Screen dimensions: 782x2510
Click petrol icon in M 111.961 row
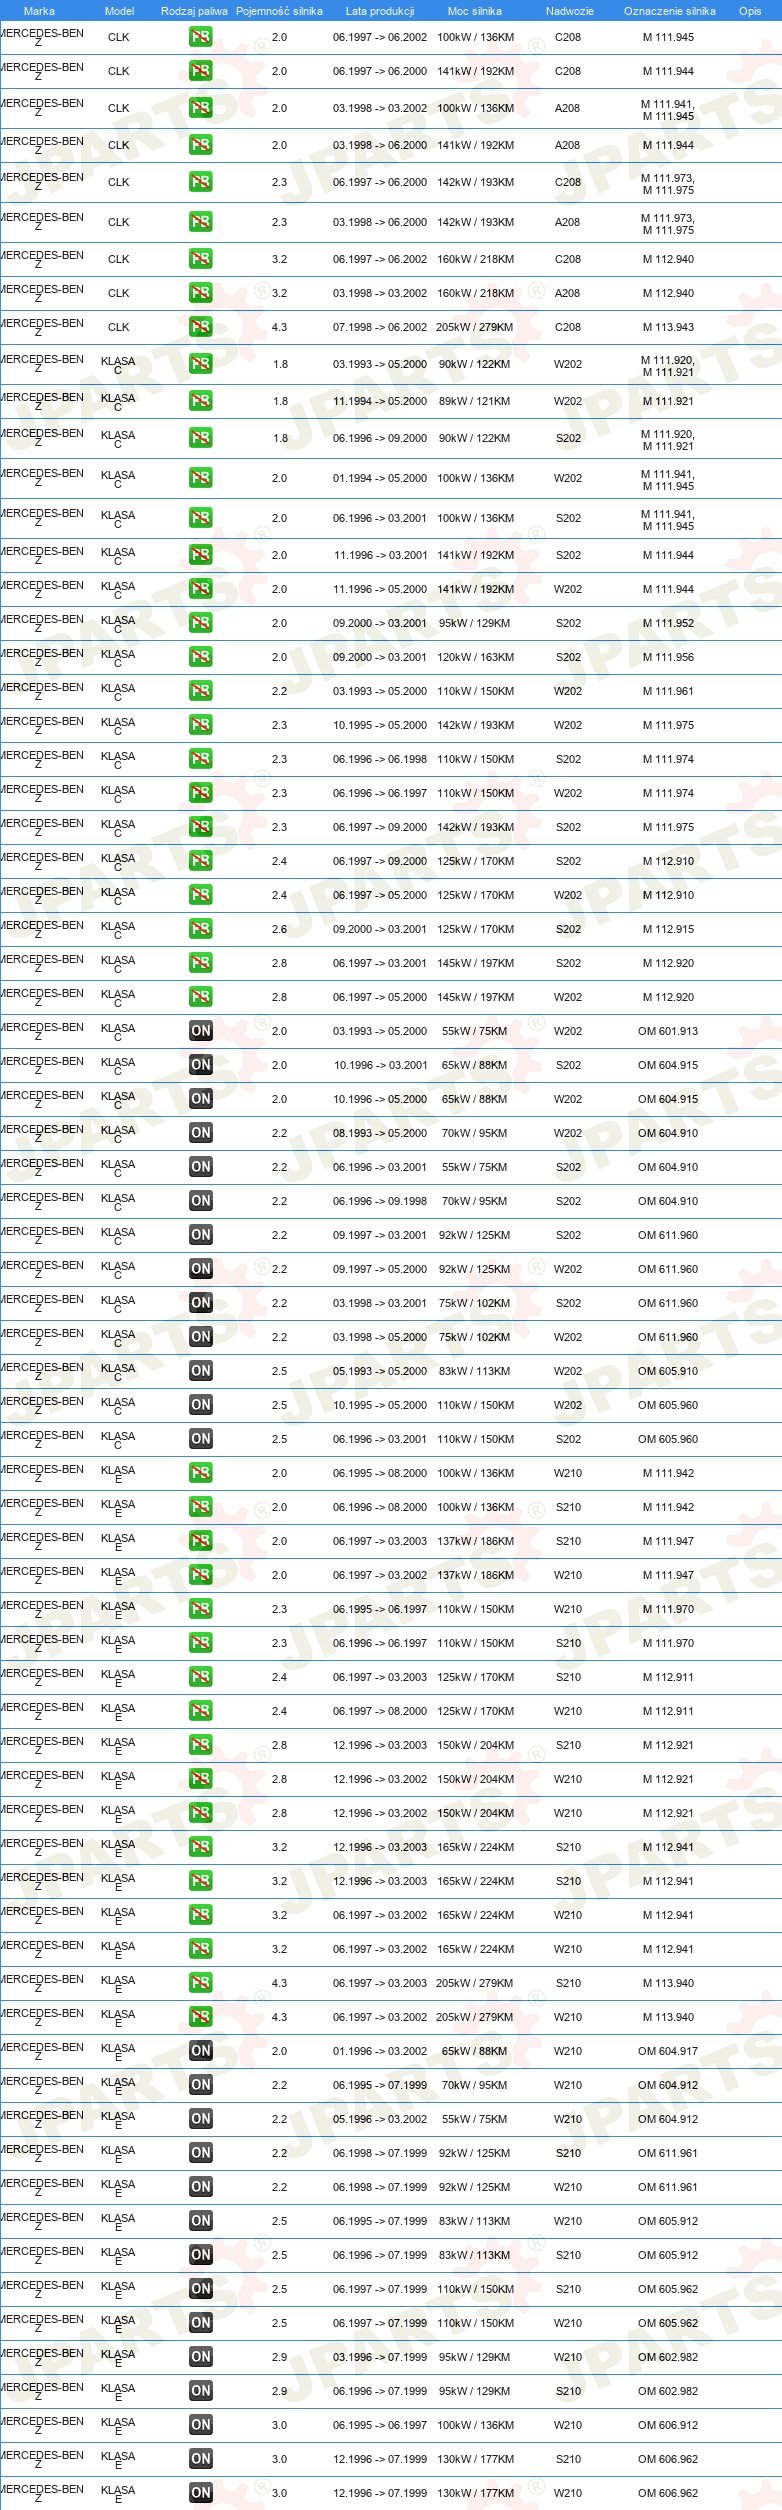pos(201,691)
